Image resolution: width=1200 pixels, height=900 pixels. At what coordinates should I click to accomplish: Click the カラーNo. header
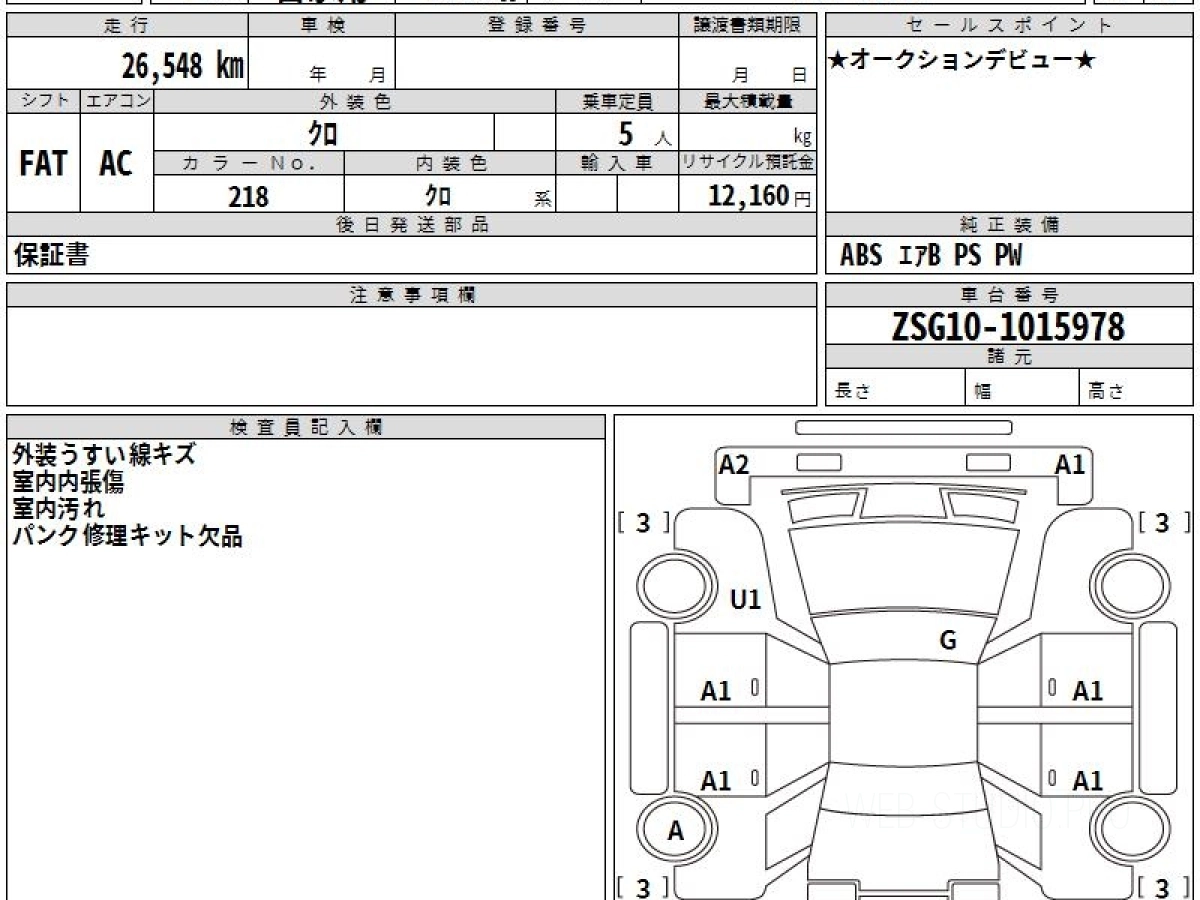[249, 164]
